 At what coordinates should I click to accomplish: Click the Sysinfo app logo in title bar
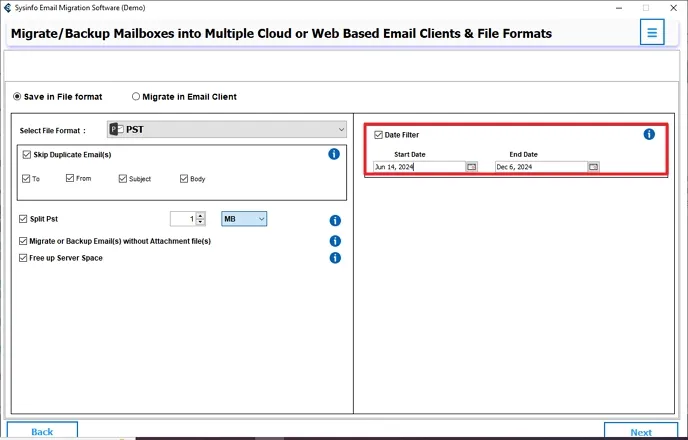click(x=7, y=8)
